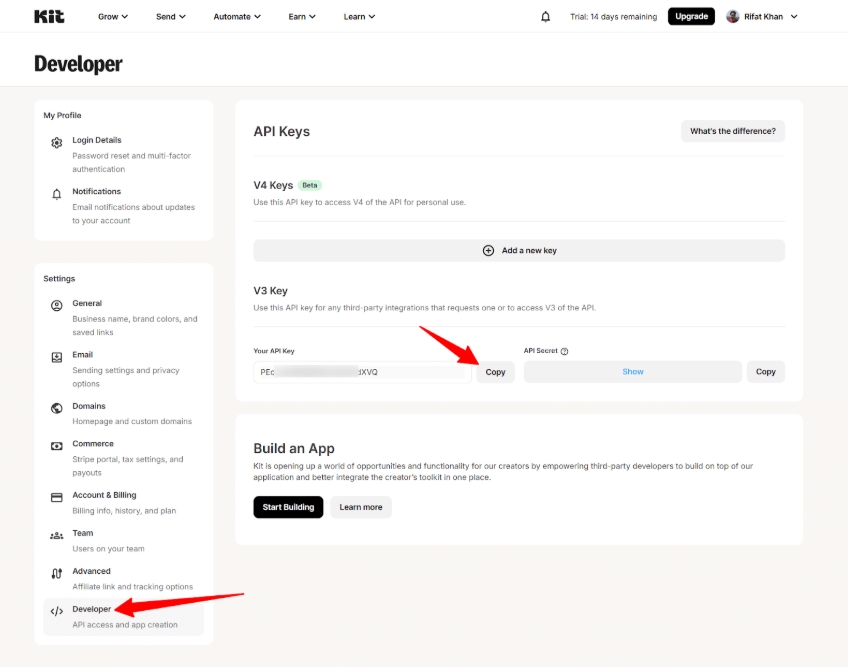848x667 pixels.
Task: Click the Upgrade button
Action: point(691,16)
